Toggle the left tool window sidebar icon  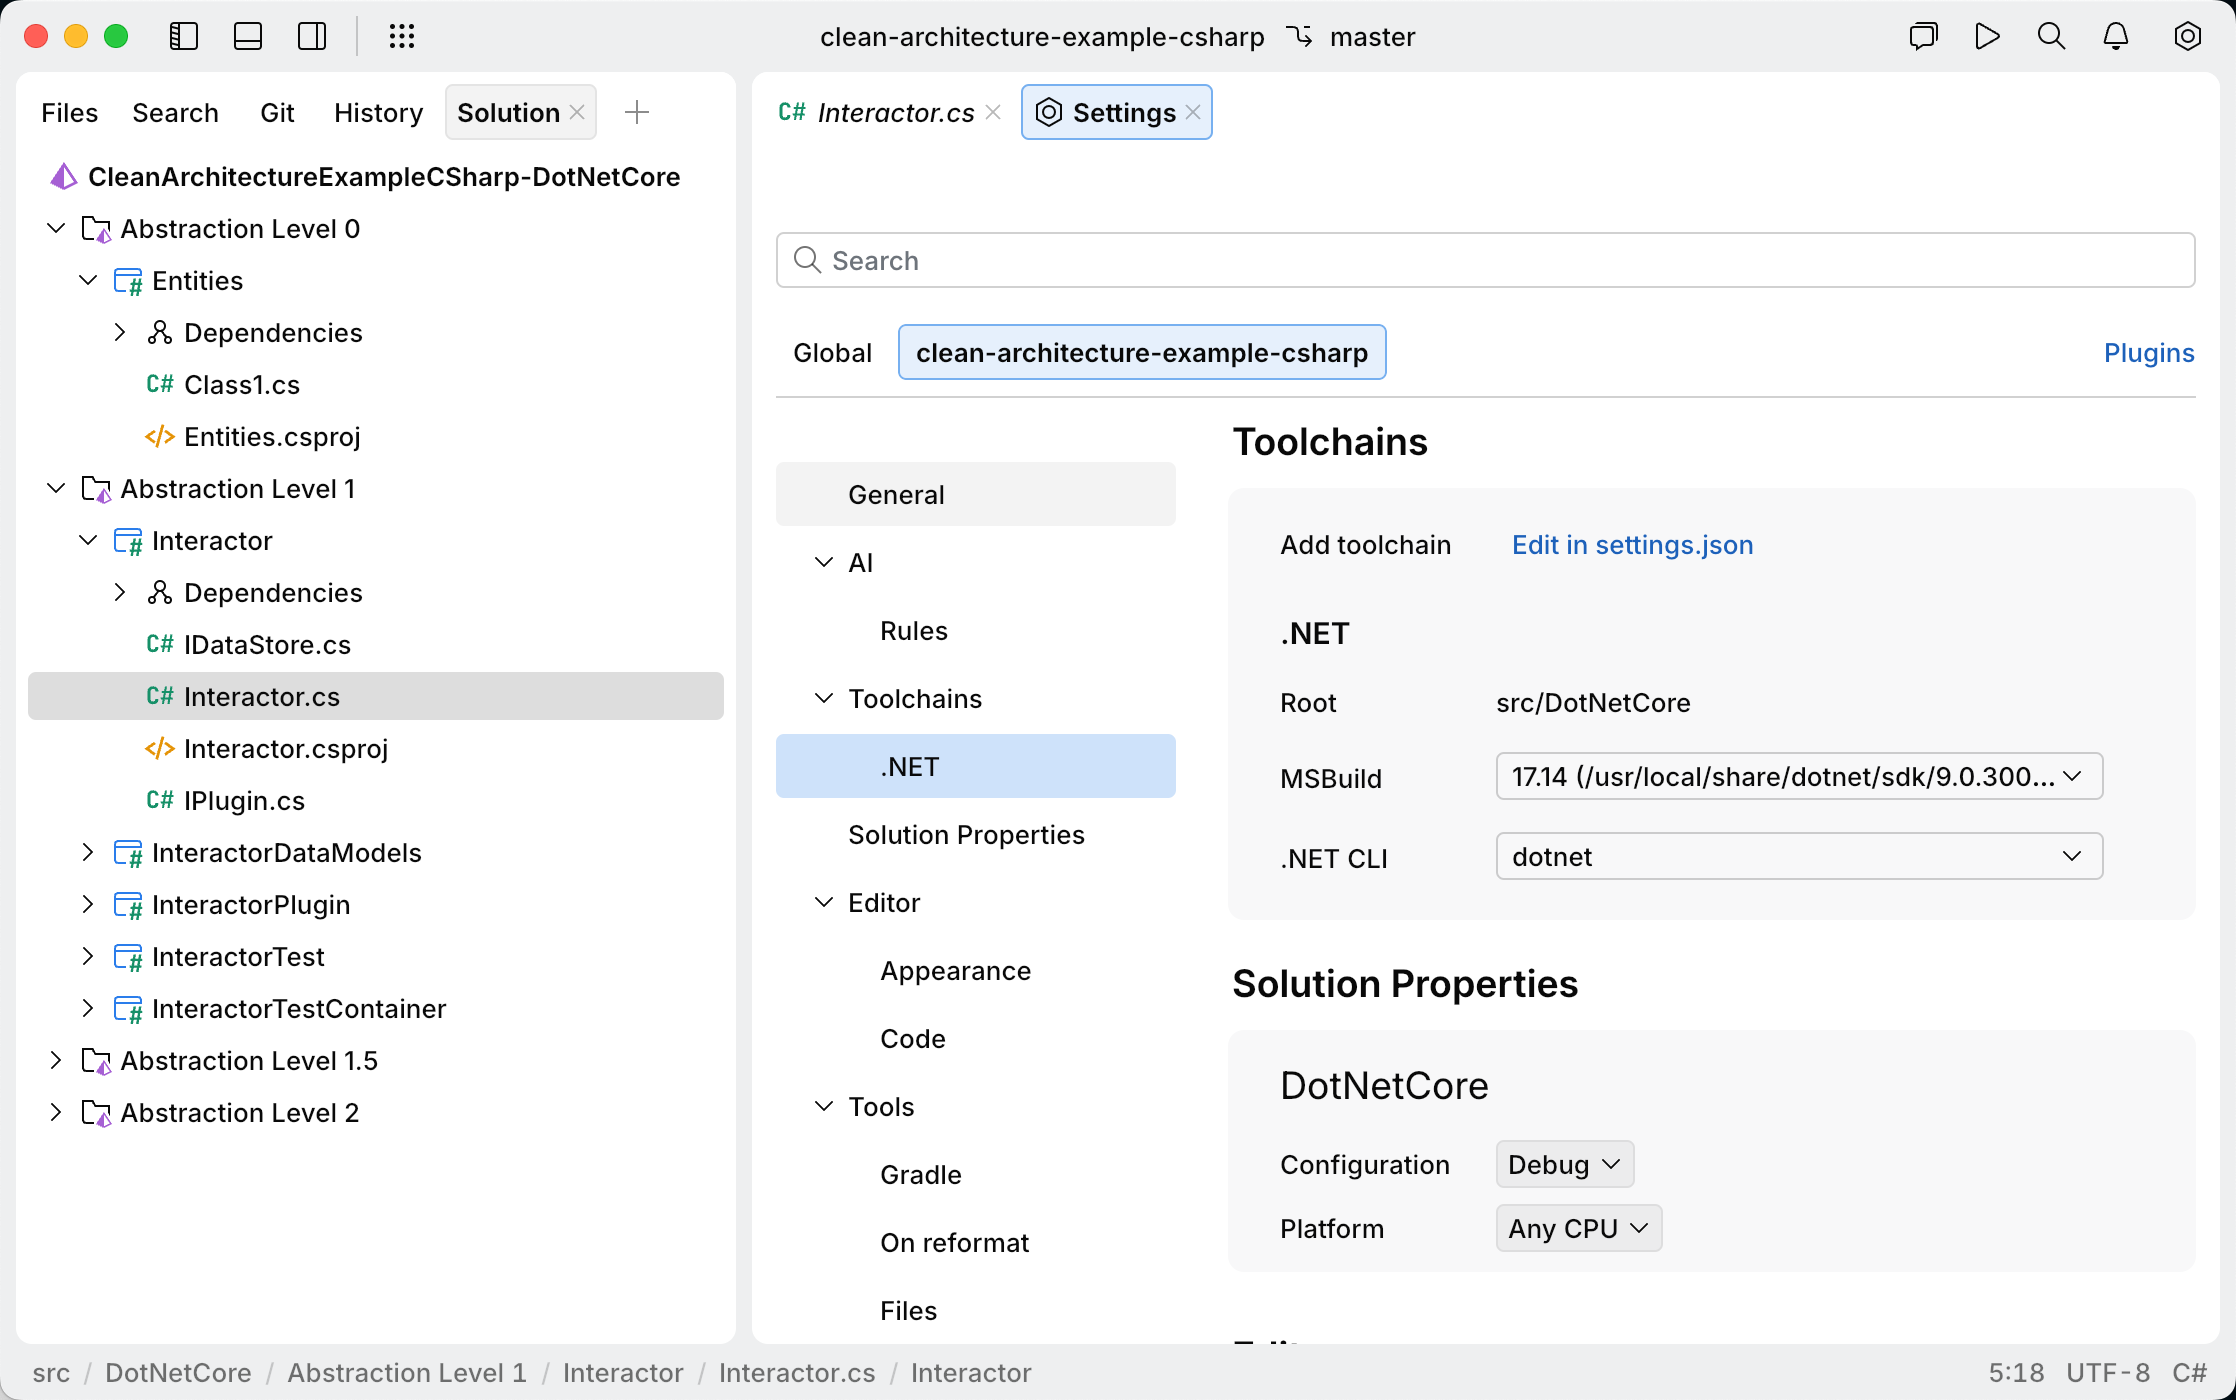coord(184,36)
